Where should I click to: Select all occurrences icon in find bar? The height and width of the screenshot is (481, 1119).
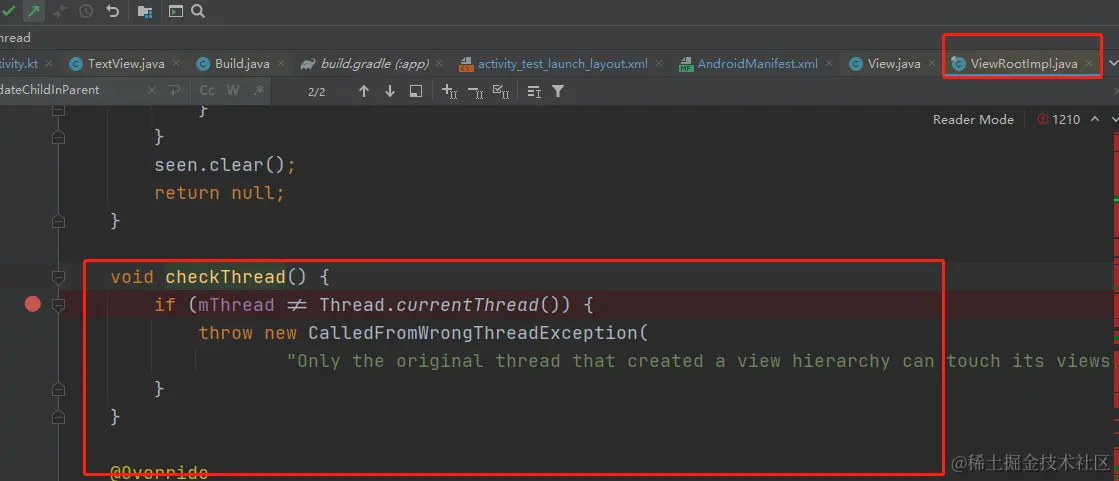[x=501, y=91]
